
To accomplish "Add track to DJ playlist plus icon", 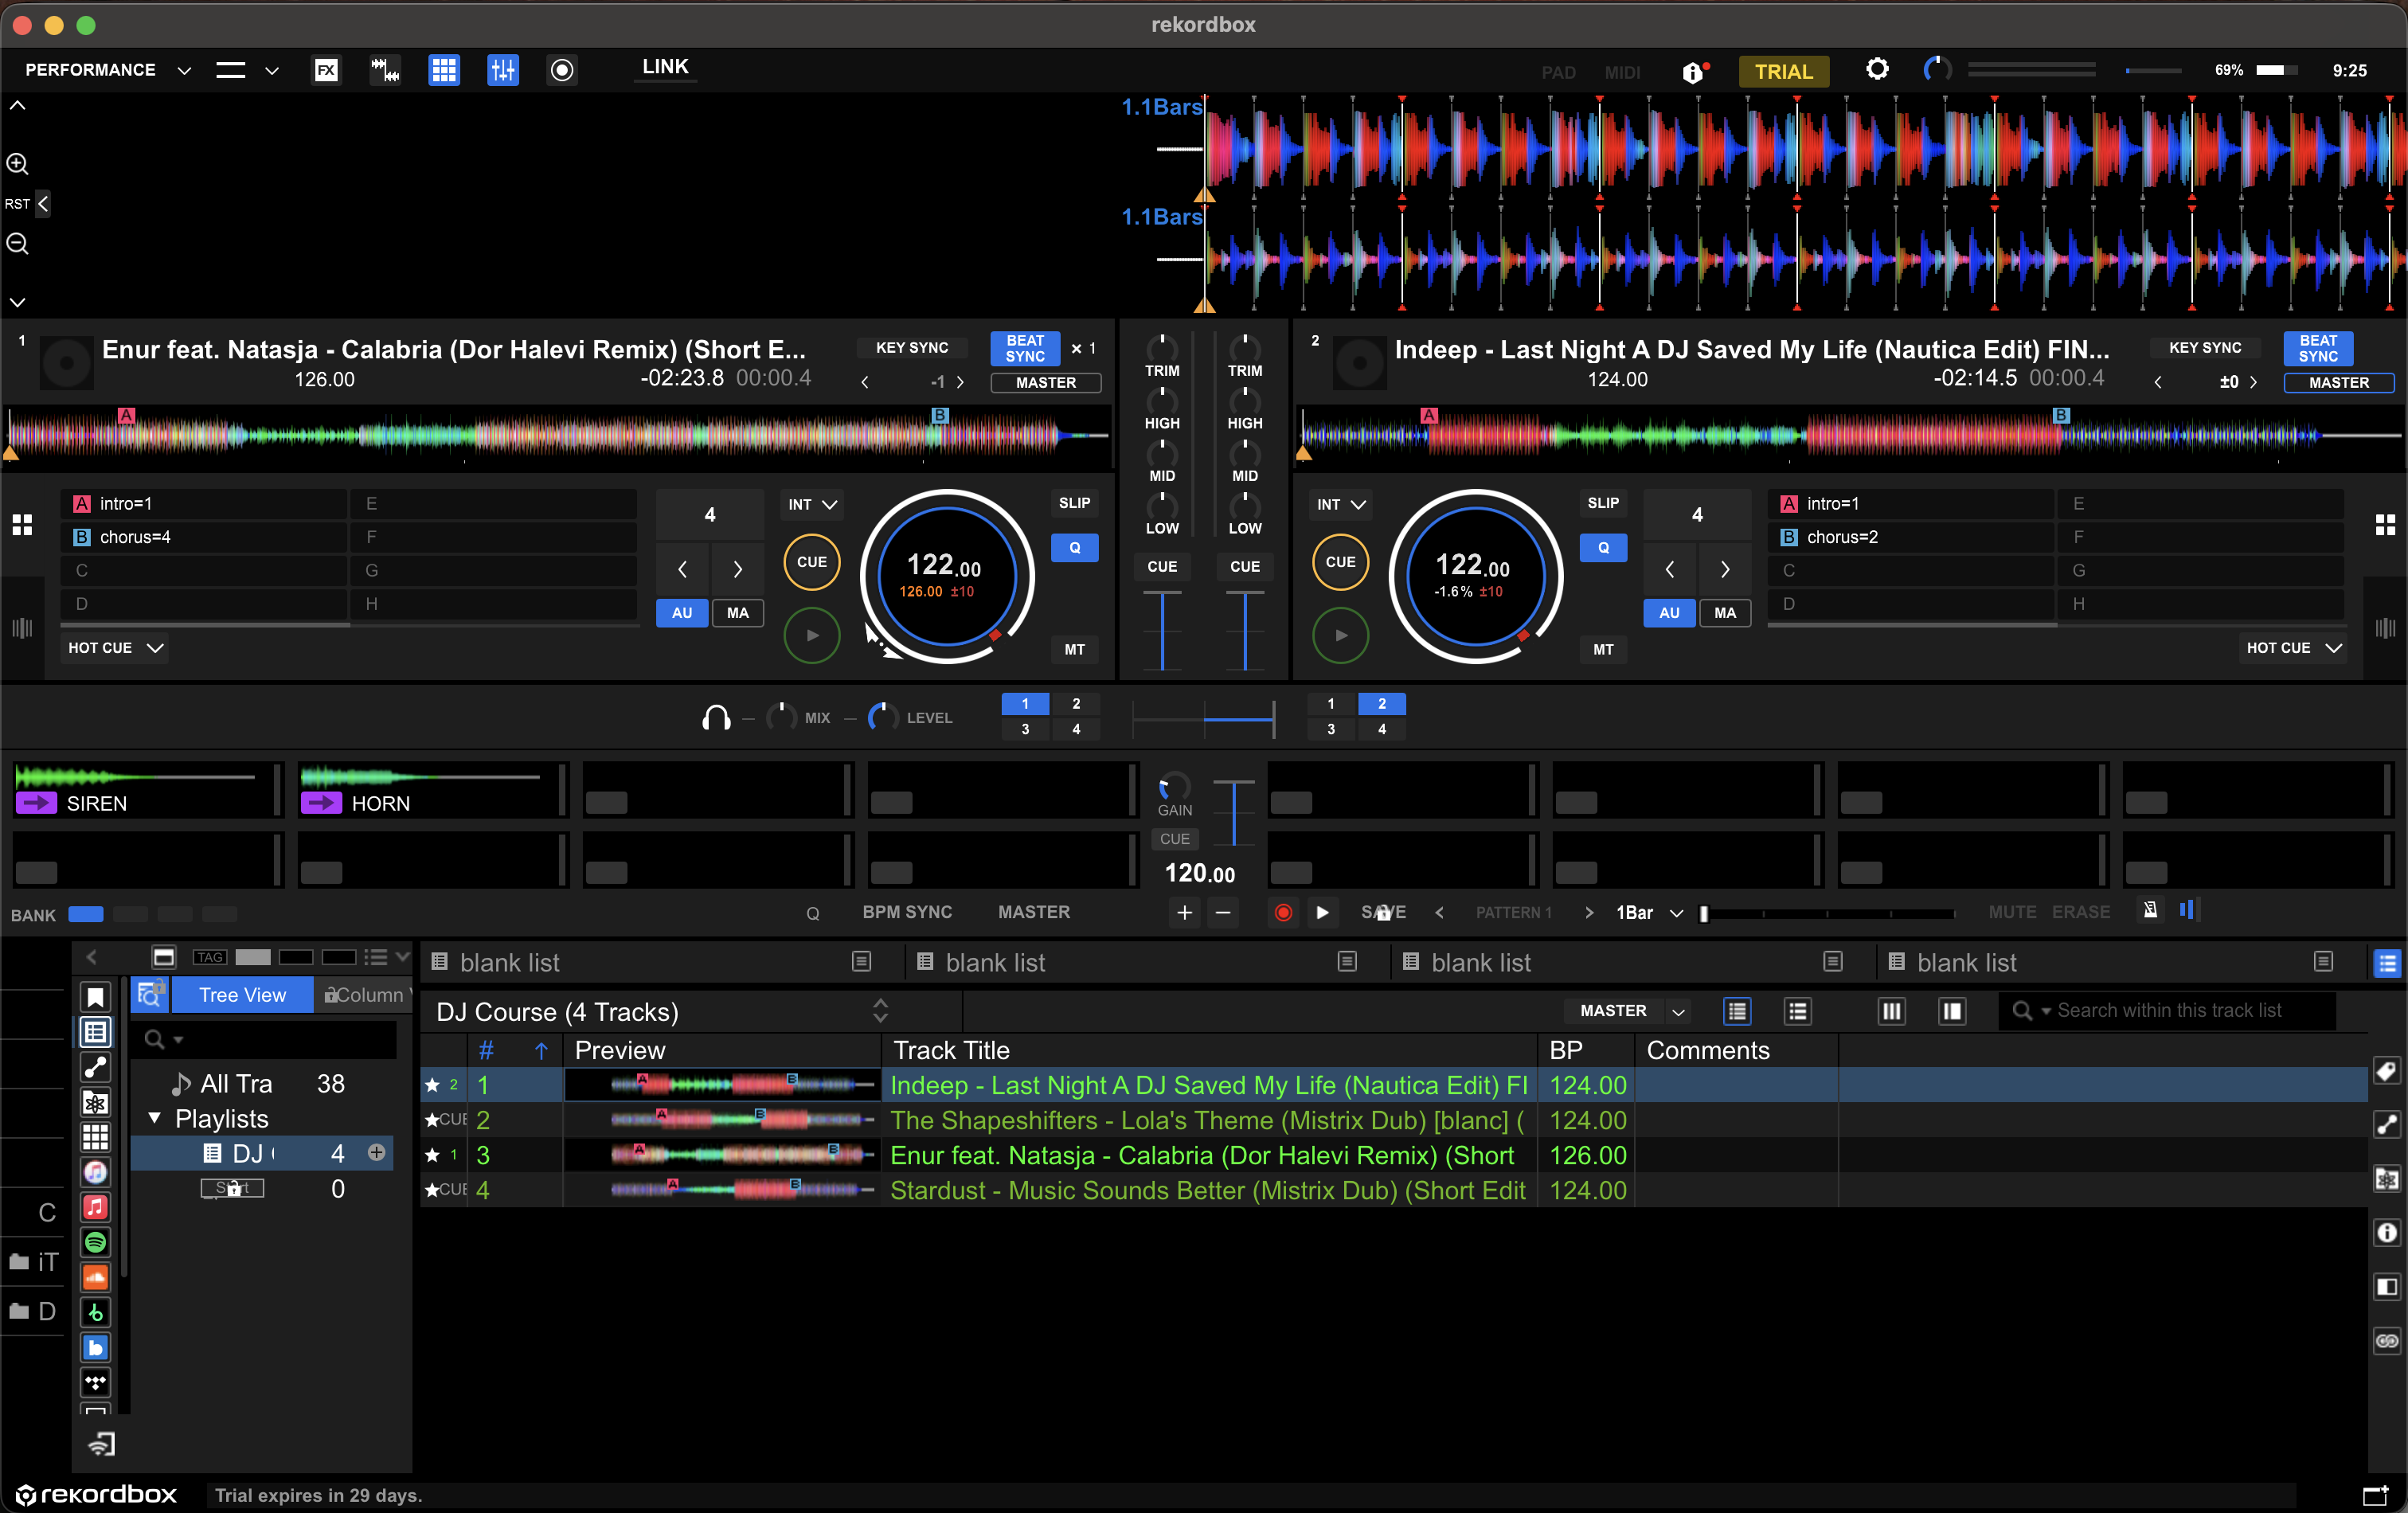I will pyautogui.click(x=377, y=1153).
